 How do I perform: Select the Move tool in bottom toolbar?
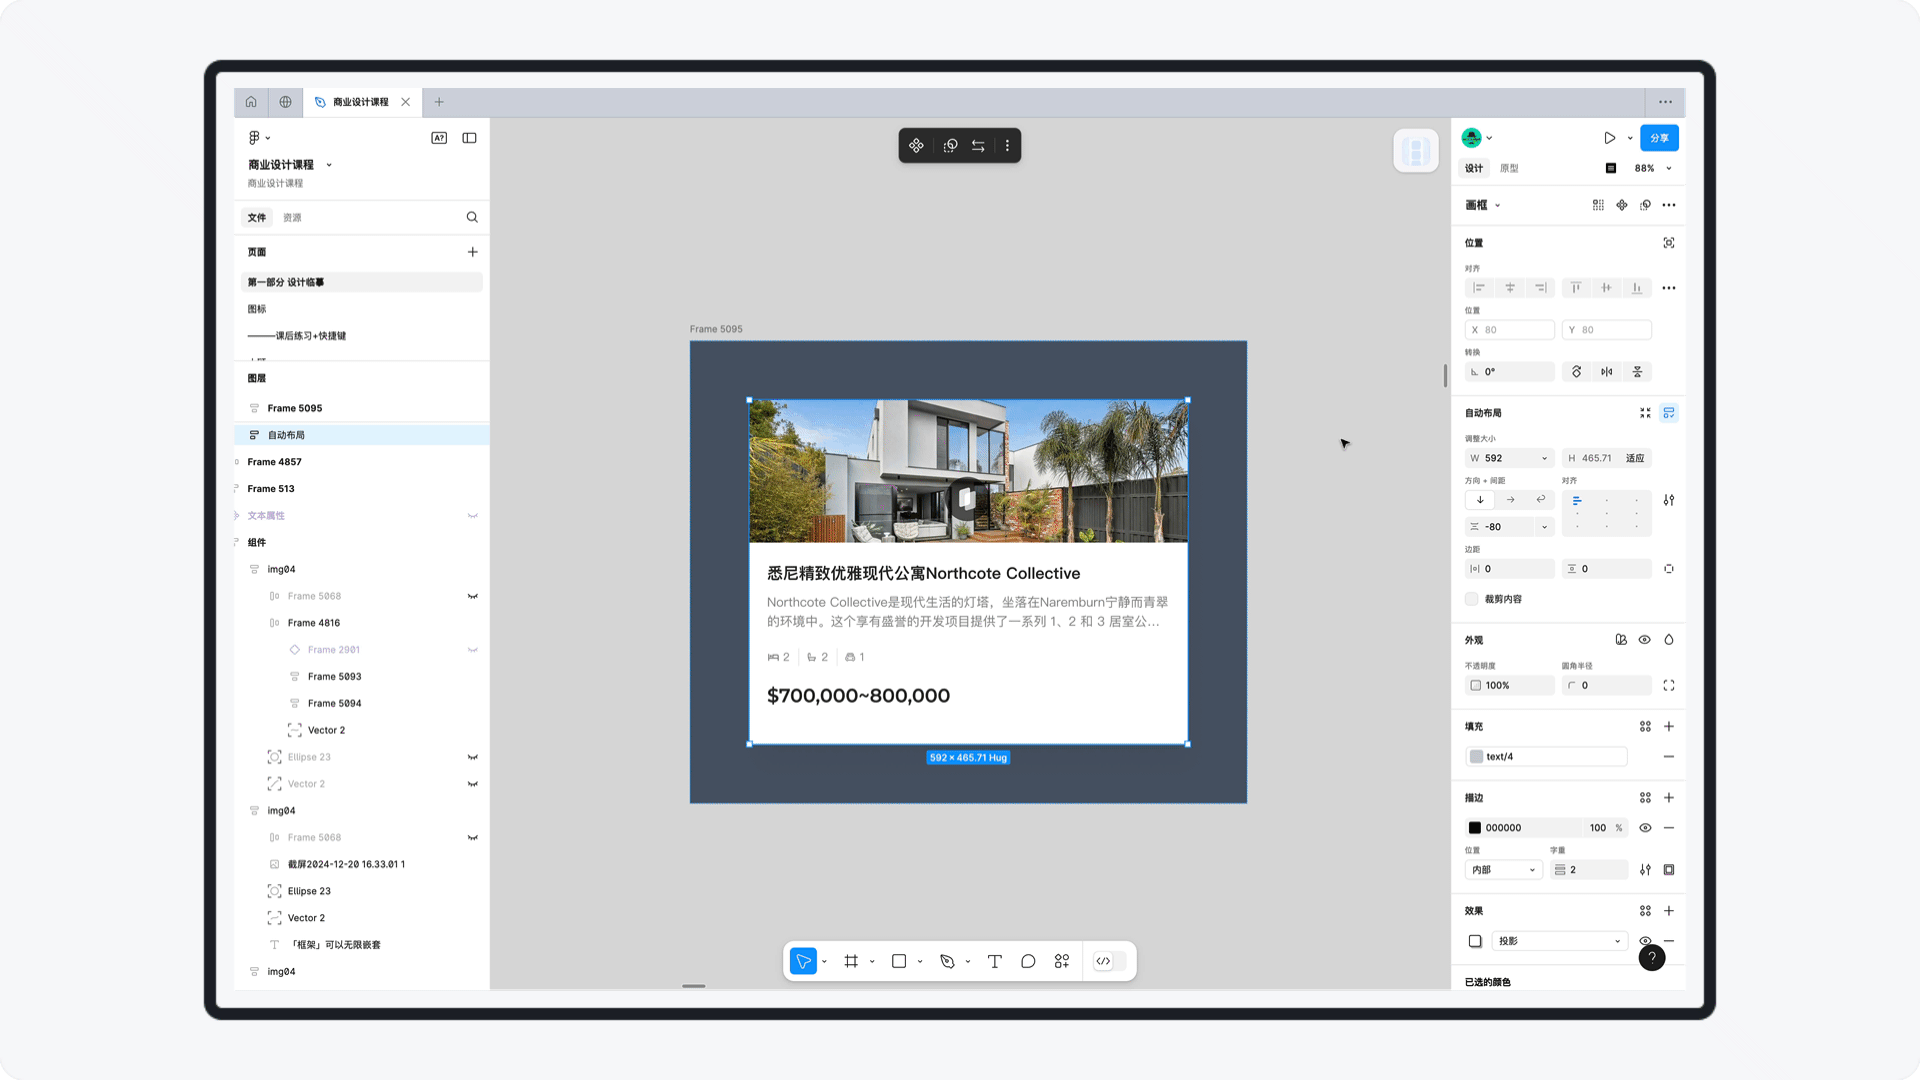tap(803, 961)
